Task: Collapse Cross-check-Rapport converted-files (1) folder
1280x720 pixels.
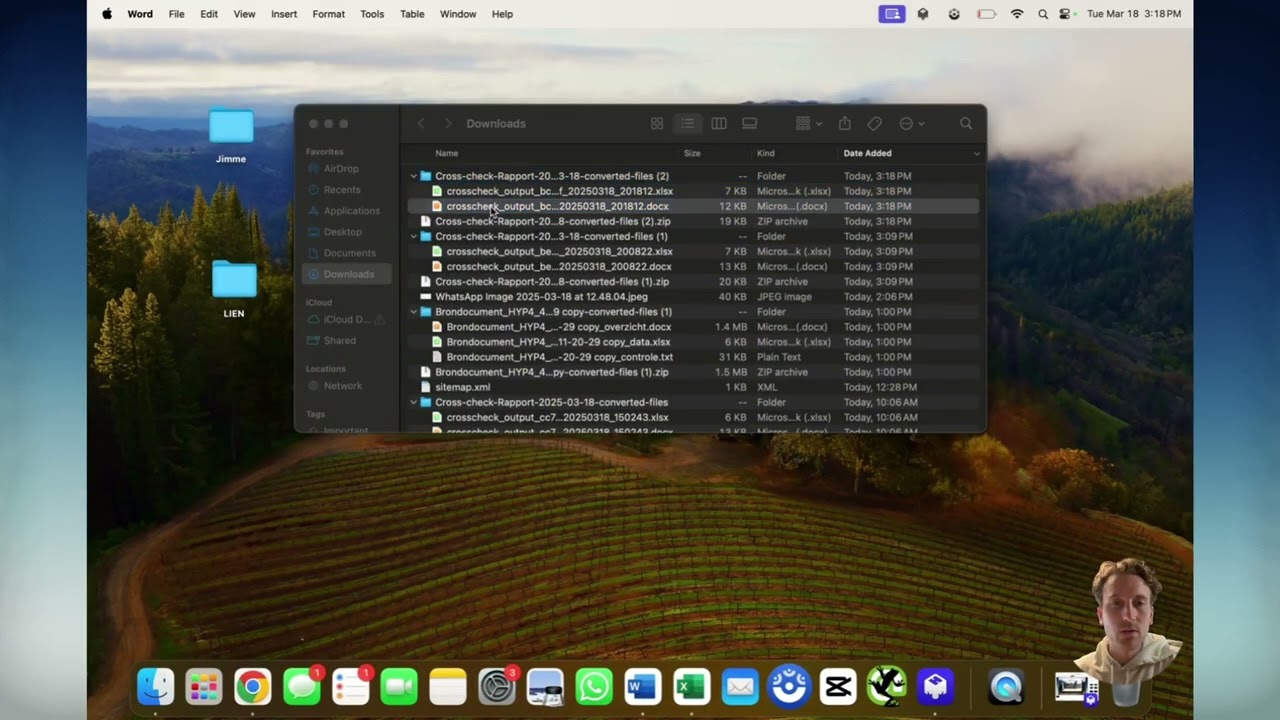Action: coord(414,237)
